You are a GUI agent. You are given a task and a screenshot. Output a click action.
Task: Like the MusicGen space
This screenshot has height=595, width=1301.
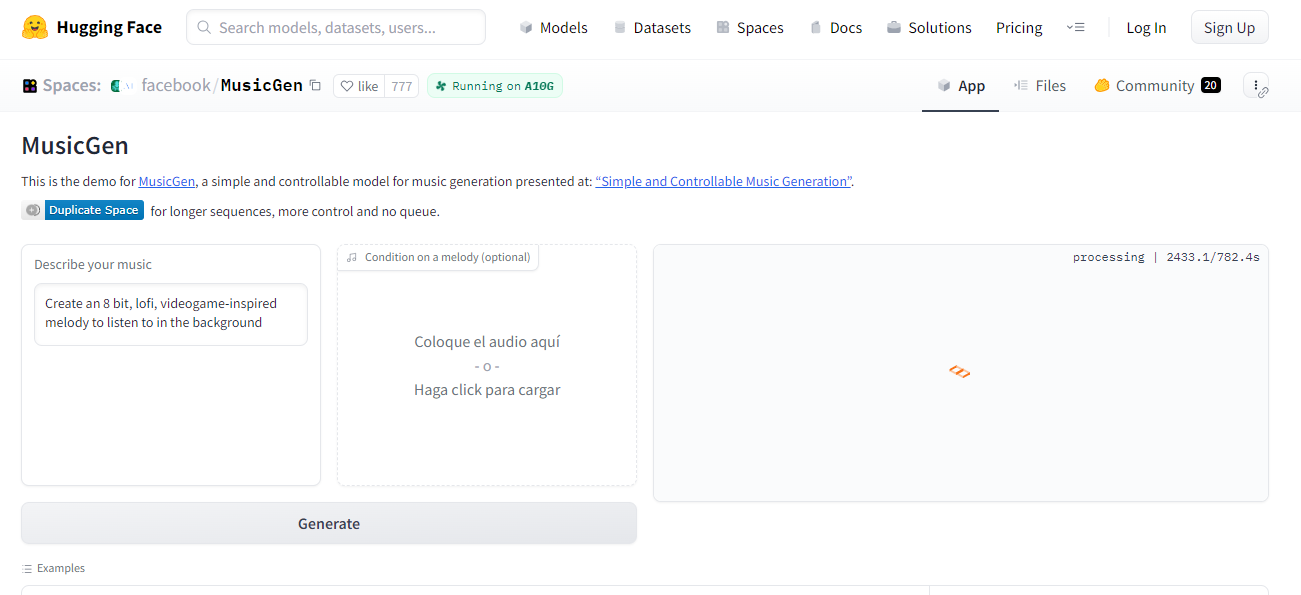point(359,86)
